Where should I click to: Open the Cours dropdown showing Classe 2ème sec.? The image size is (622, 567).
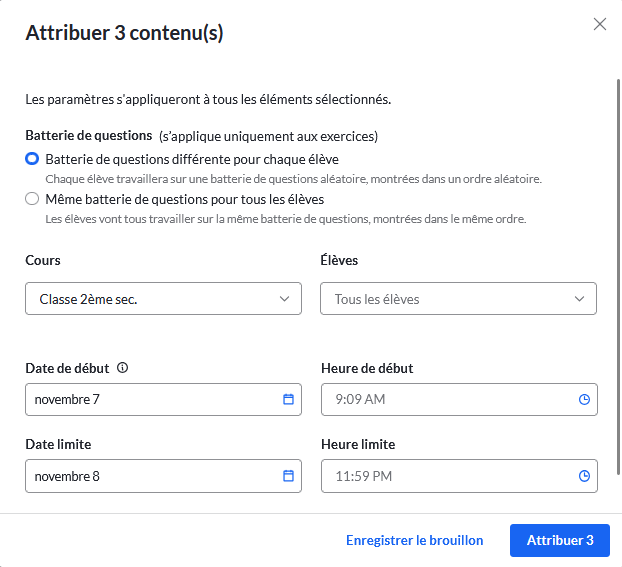[150, 299]
